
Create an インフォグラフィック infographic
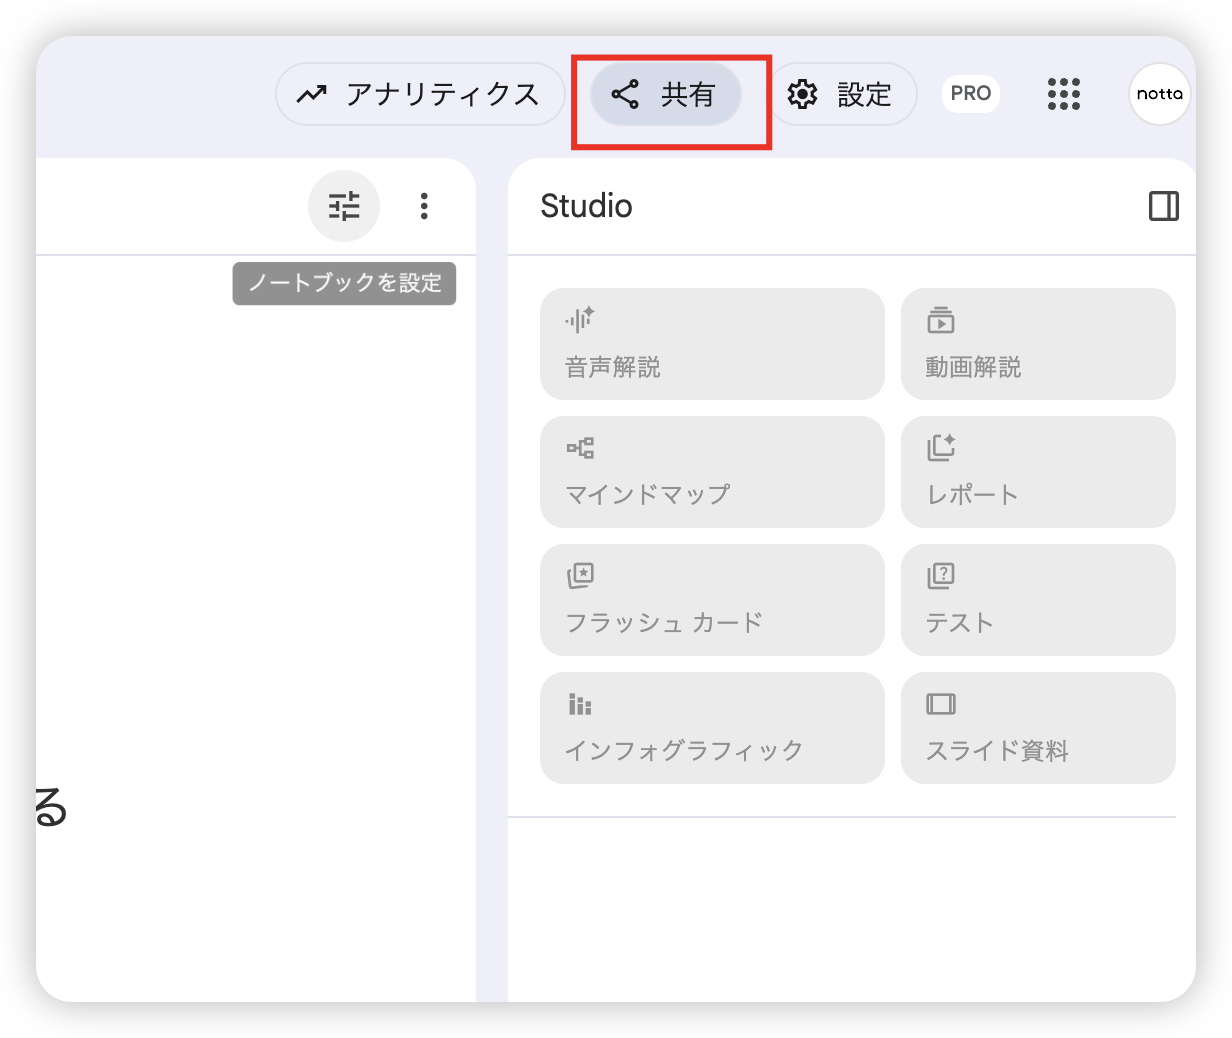712,728
